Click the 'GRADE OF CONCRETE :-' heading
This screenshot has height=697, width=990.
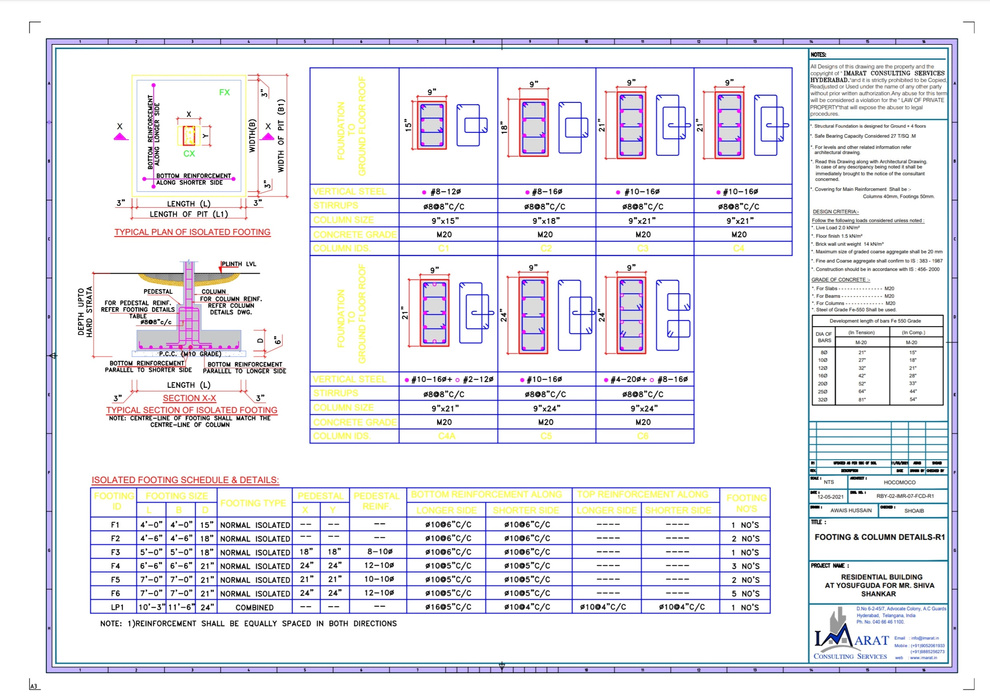[x=840, y=280]
